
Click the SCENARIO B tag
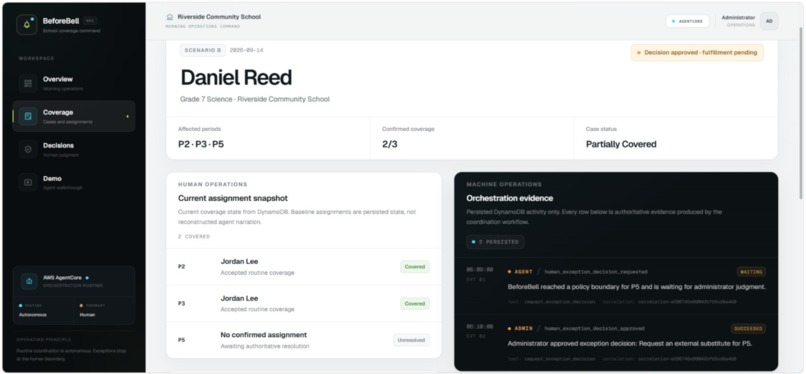(203, 50)
